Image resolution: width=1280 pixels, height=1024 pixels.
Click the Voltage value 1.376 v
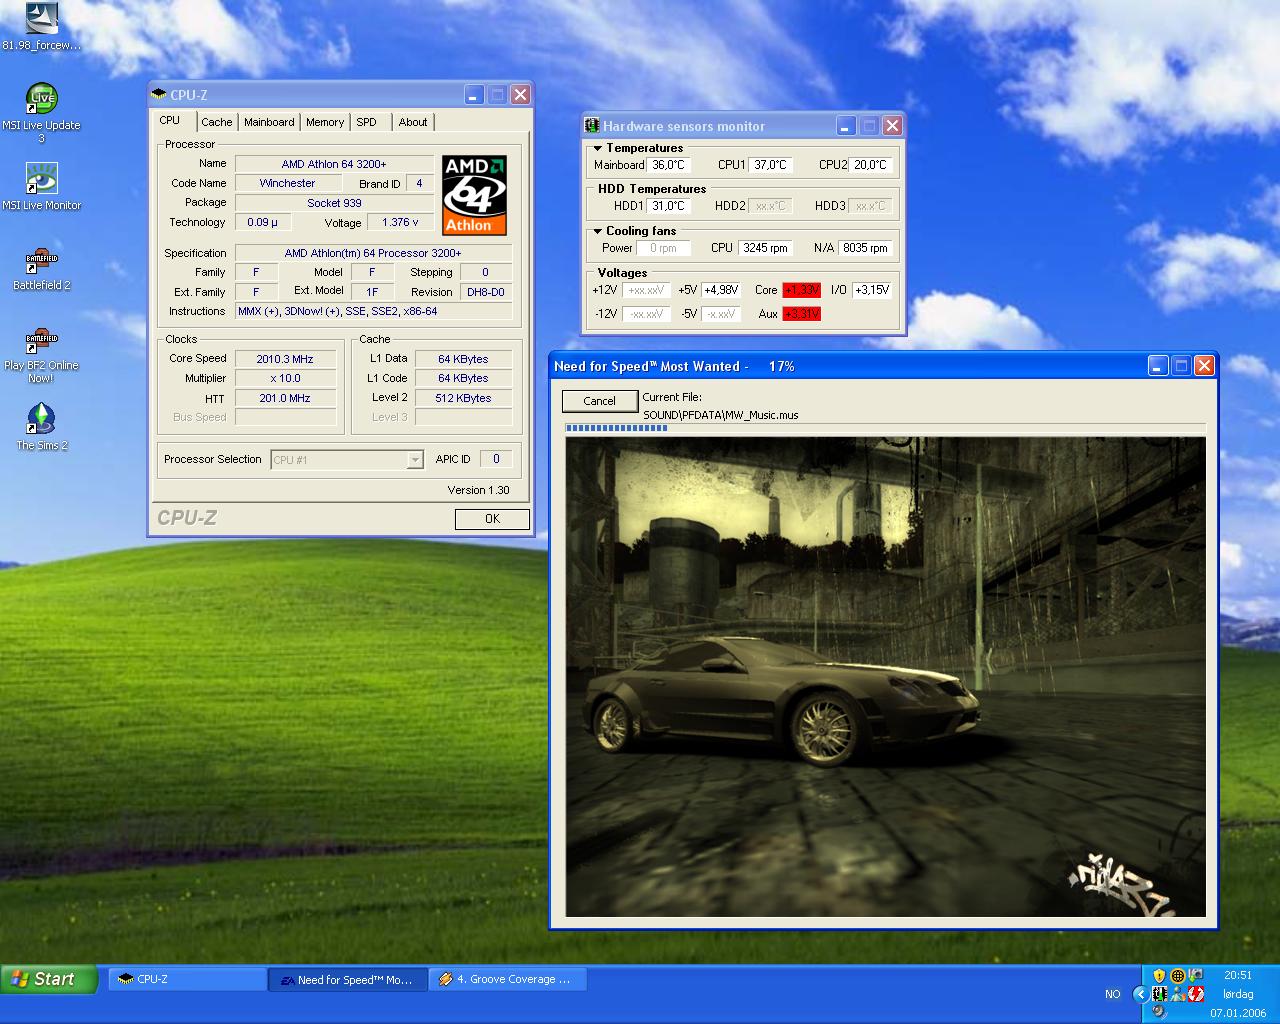[400, 223]
